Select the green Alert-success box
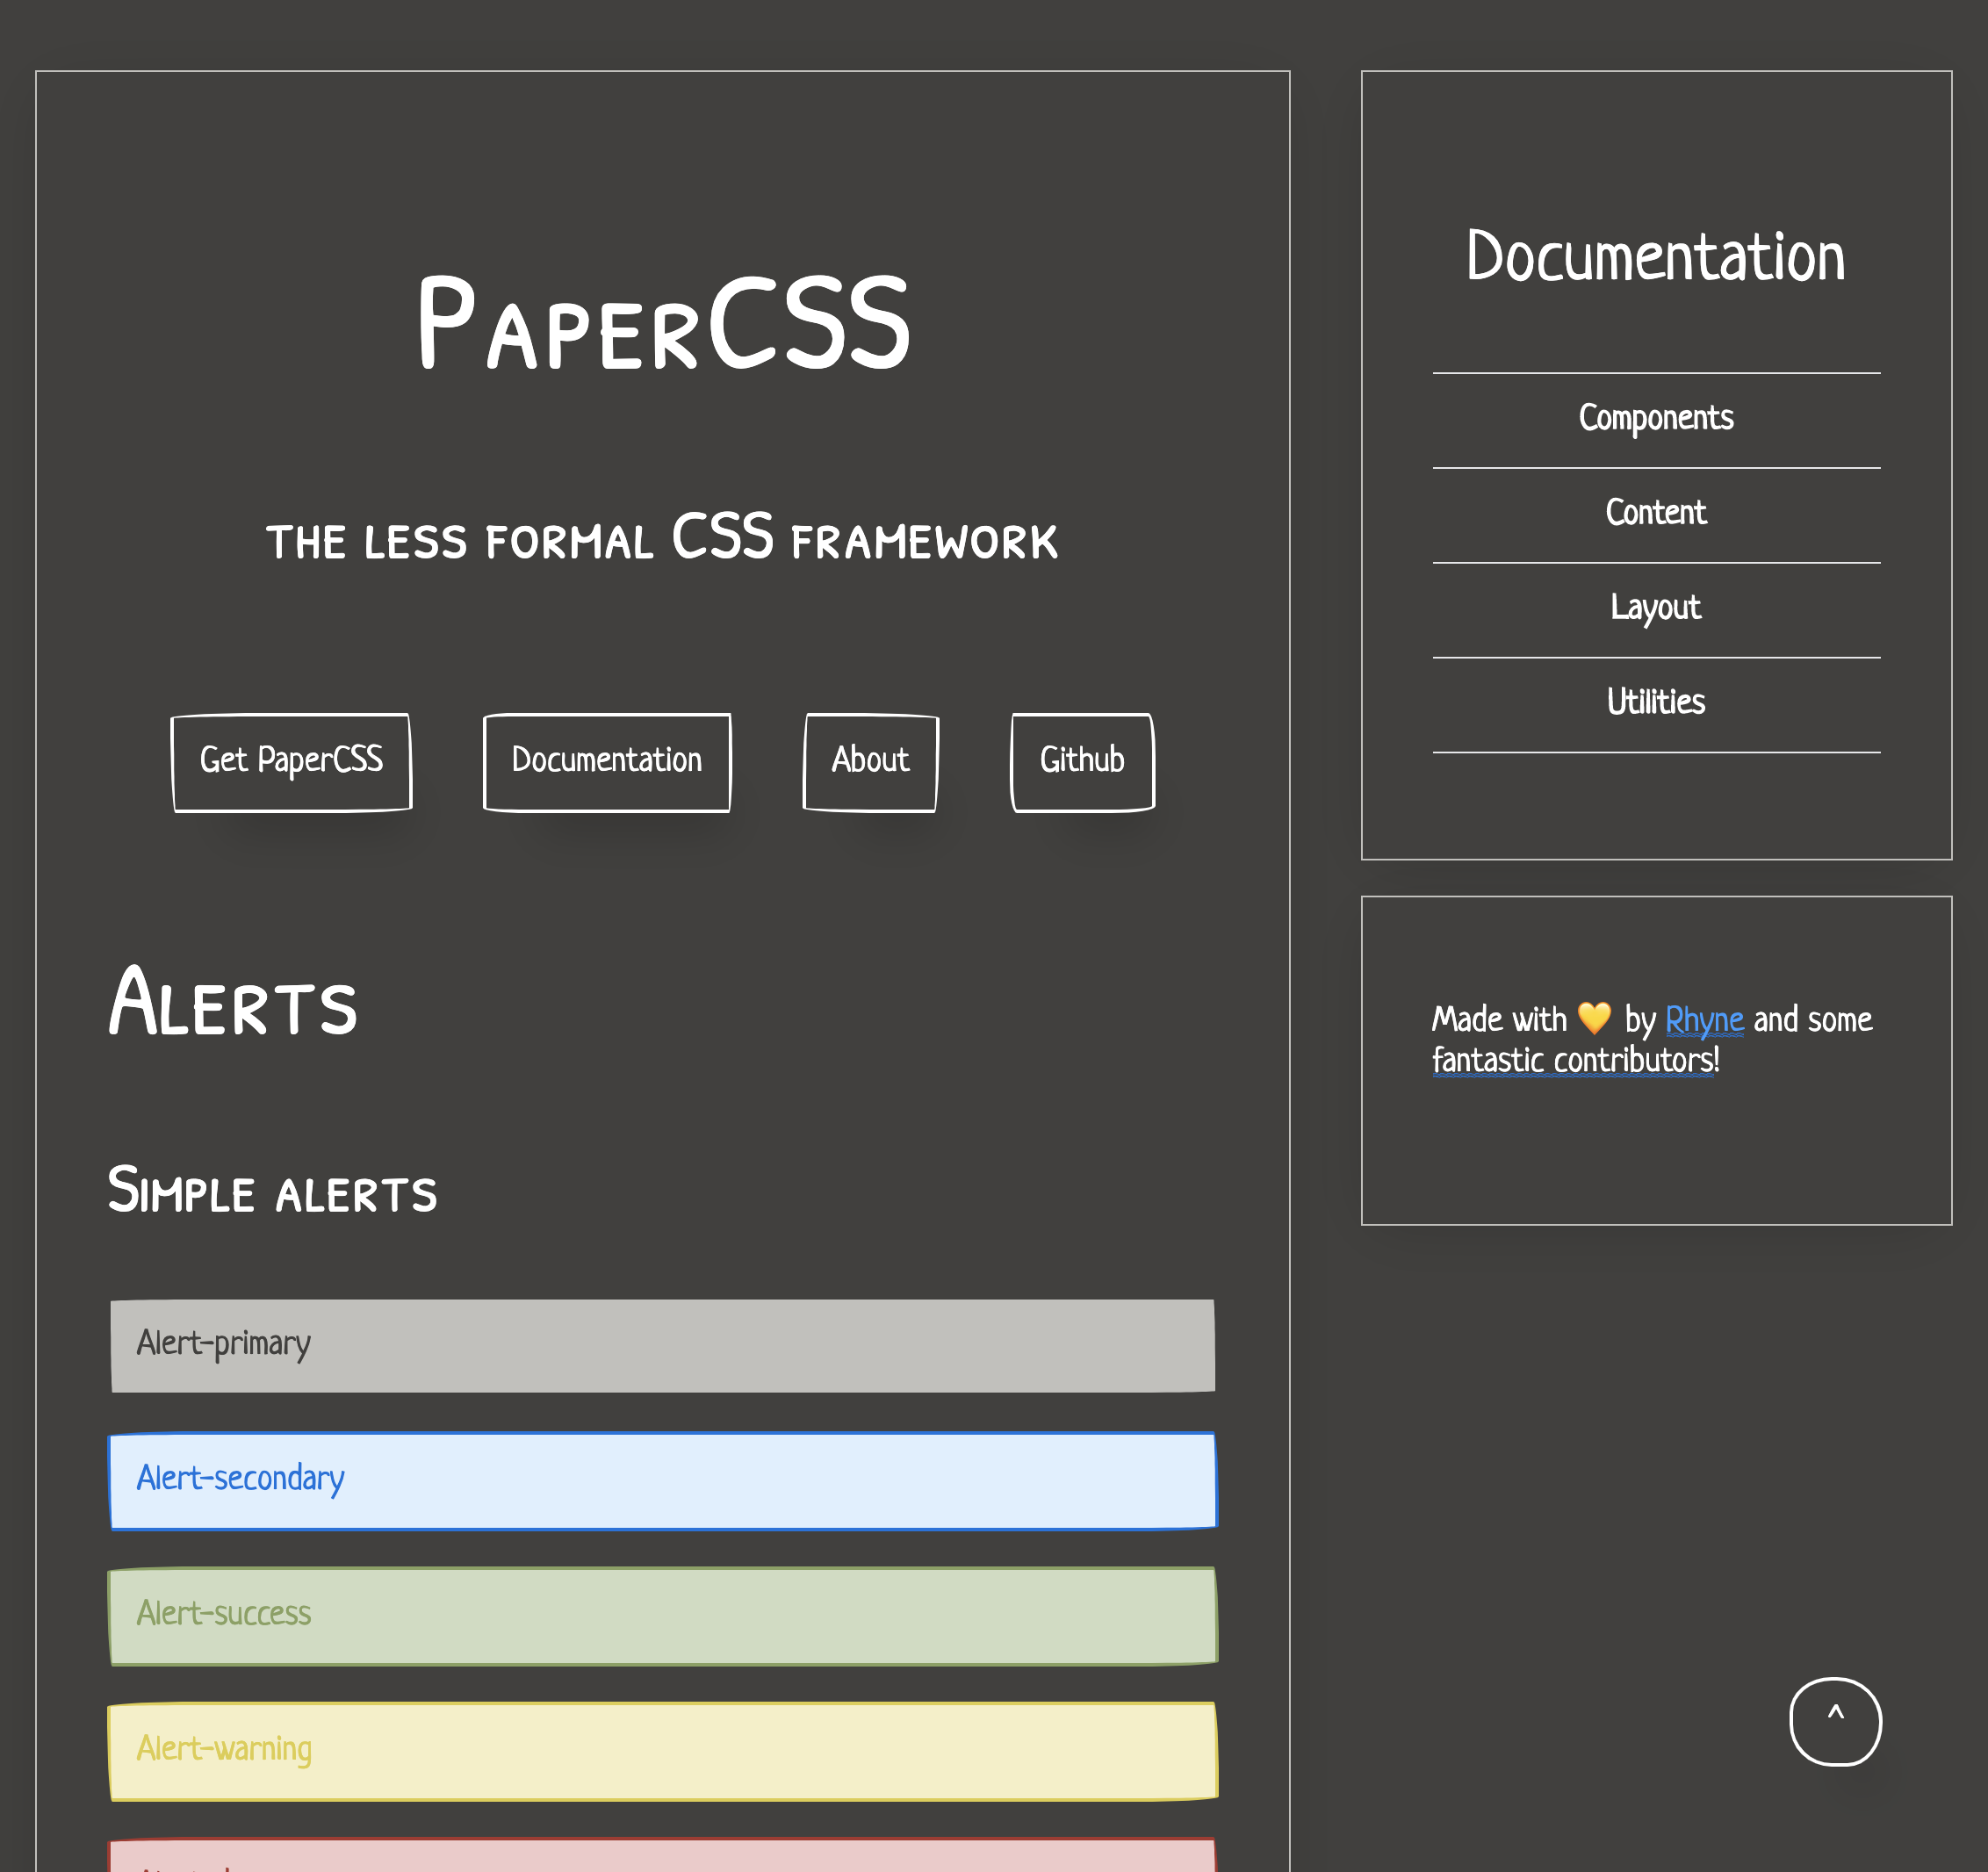 click(663, 1615)
